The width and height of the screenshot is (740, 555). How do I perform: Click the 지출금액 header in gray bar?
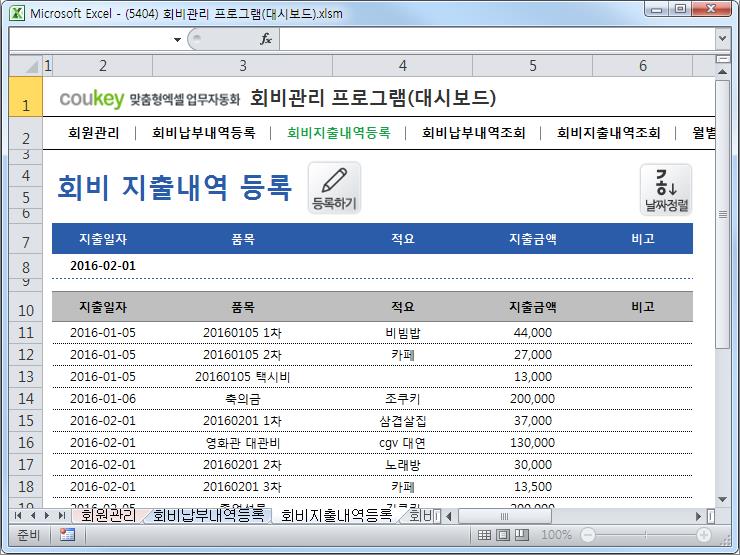click(532, 307)
